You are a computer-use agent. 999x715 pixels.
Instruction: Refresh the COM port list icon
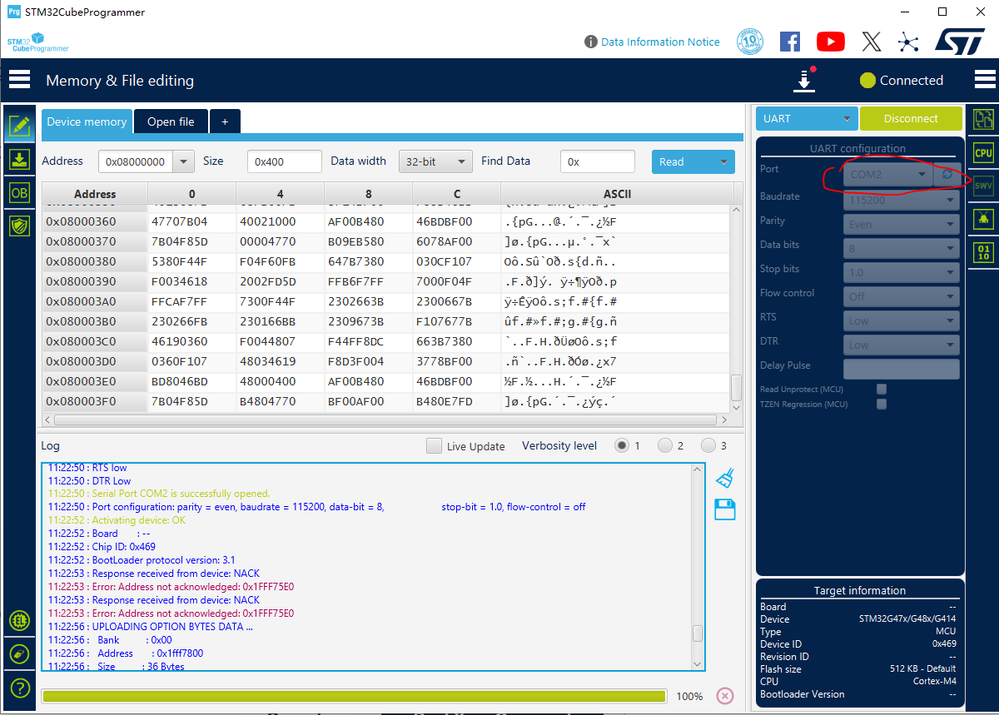(x=947, y=174)
